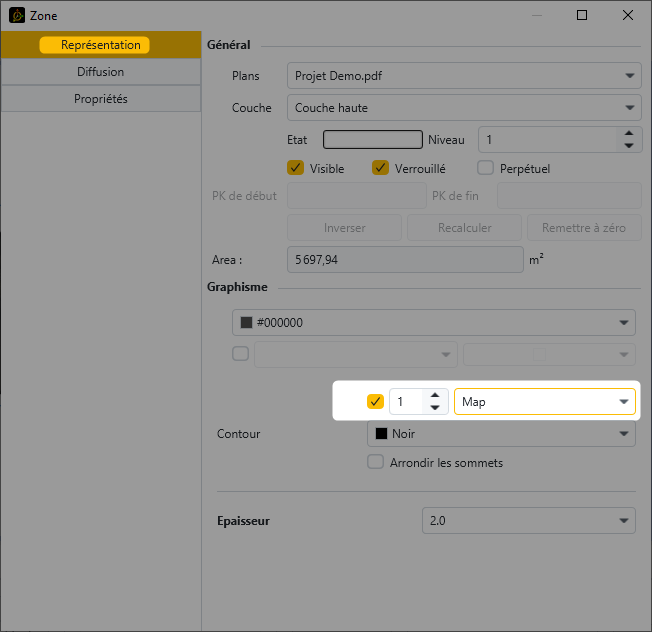Click the Zone app icon in title bar
652x632 pixels.
point(16,16)
